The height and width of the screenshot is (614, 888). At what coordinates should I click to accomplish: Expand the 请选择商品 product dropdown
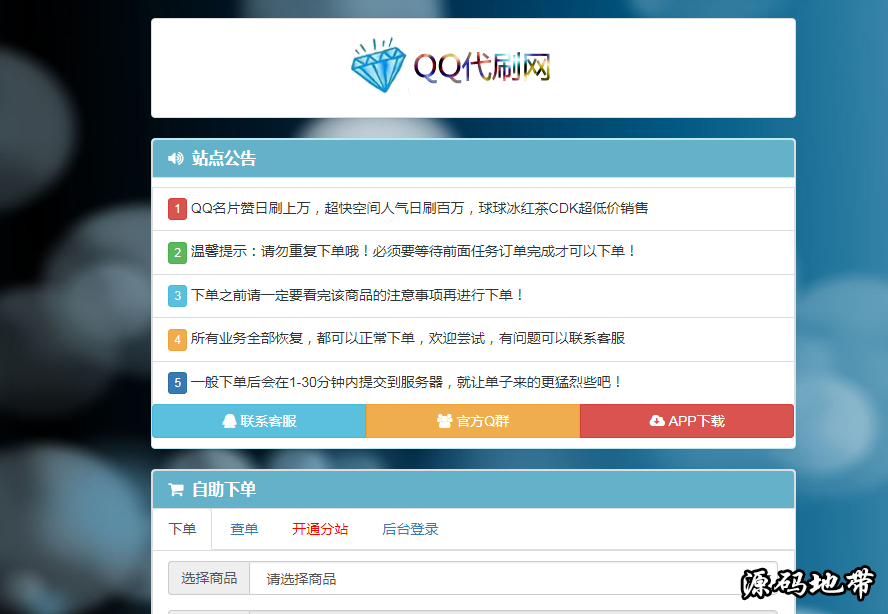point(513,578)
